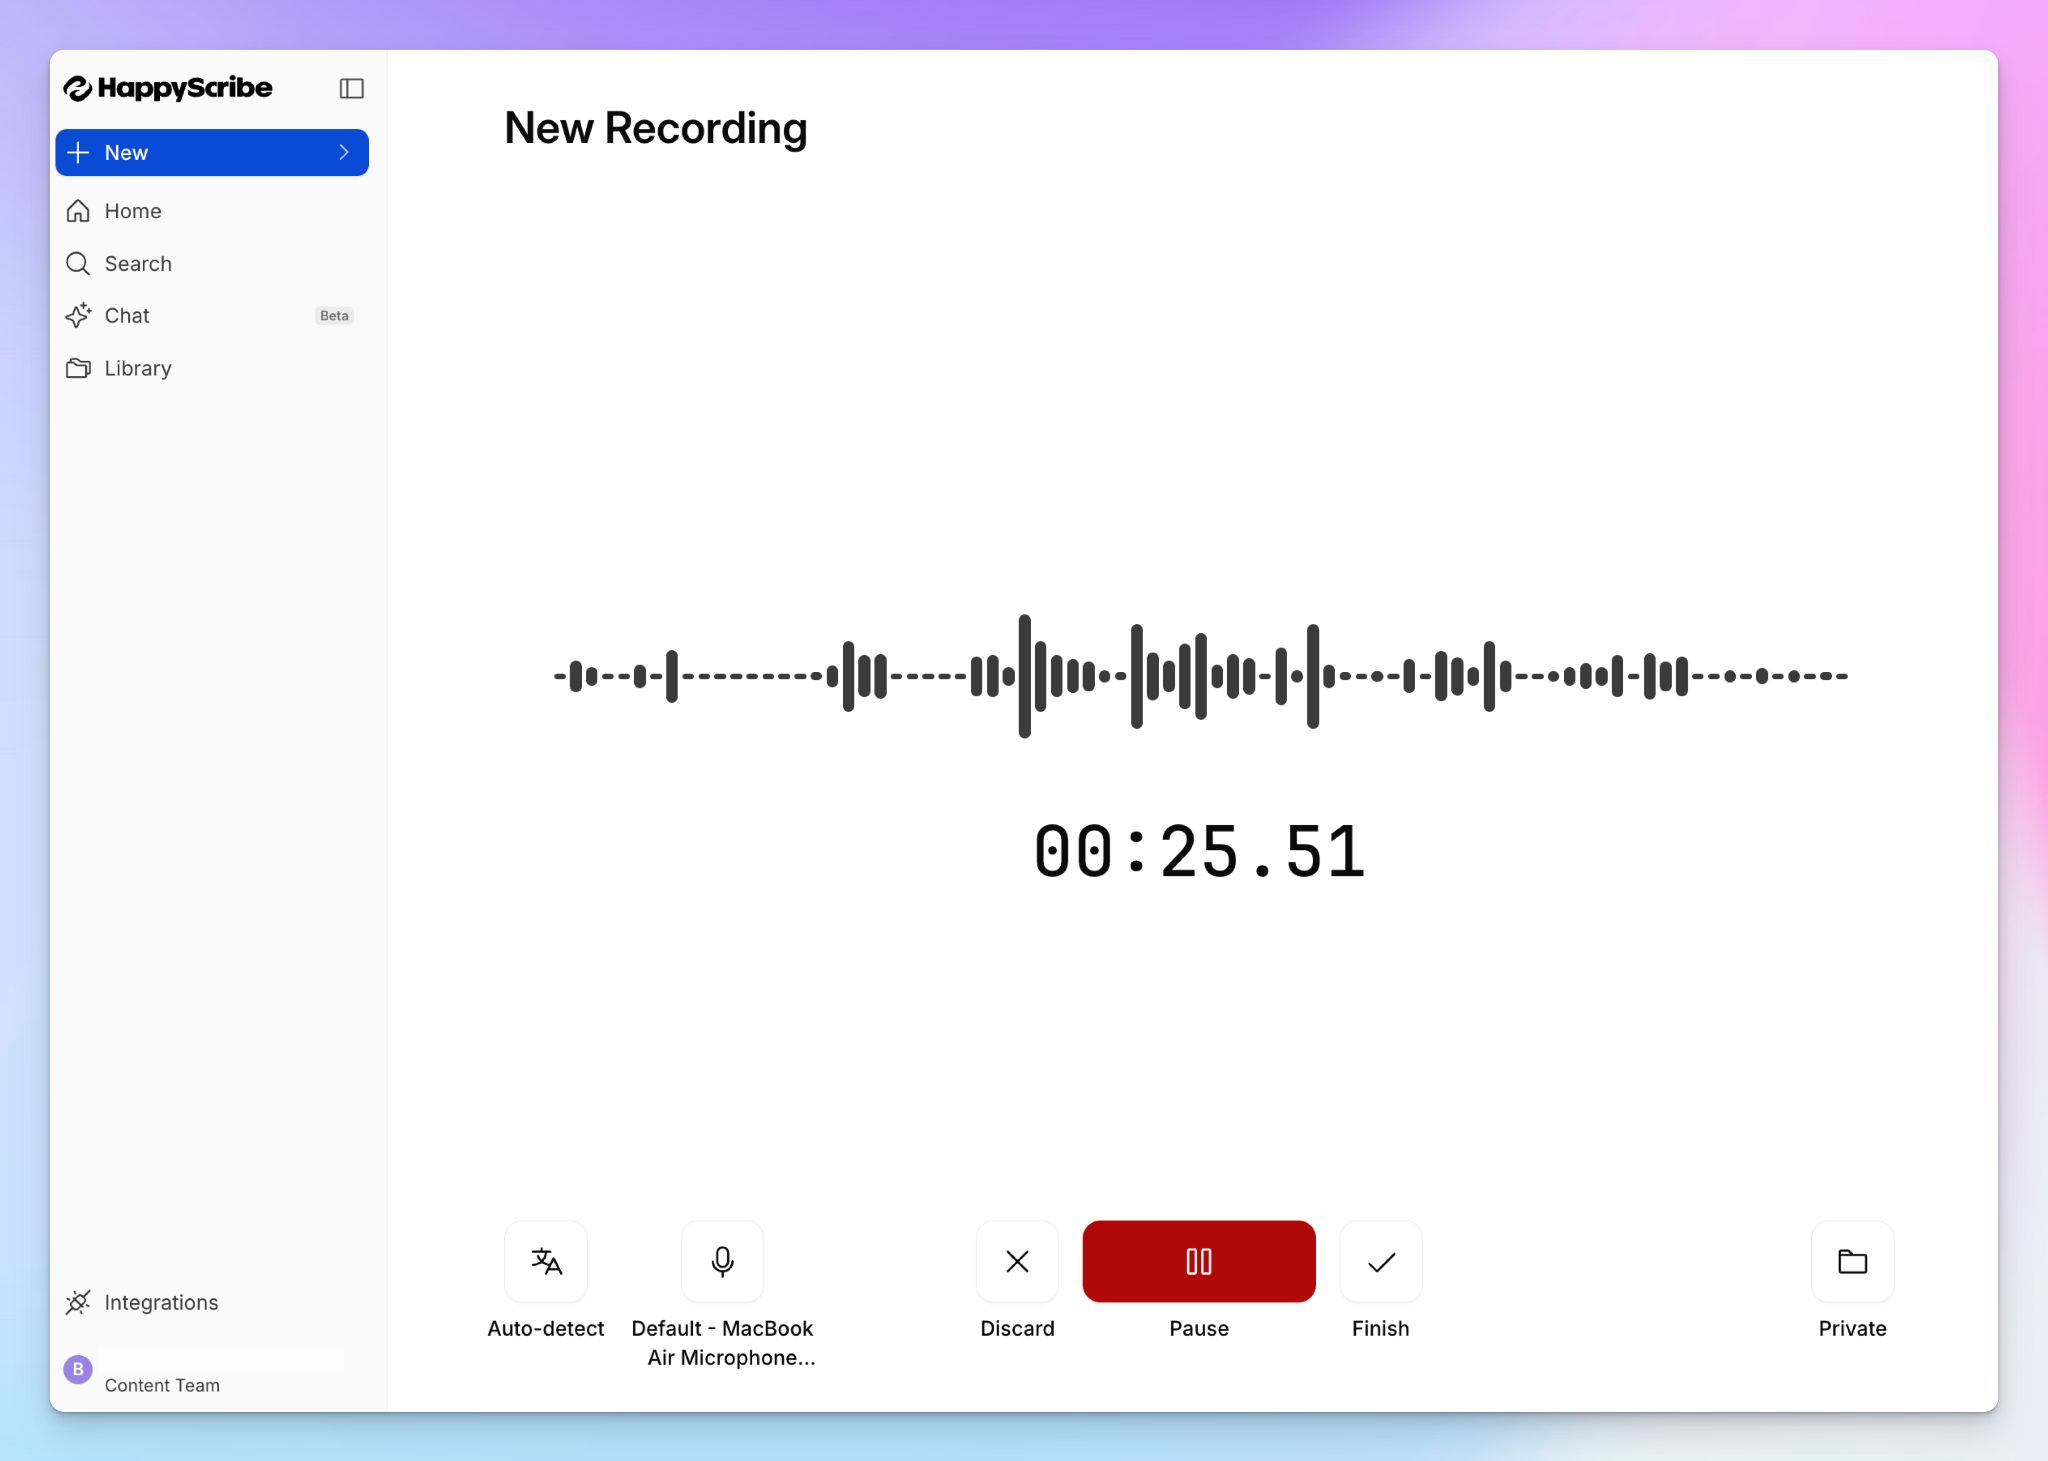
Task: Open the microphone input selector icon
Action: tap(721, 1261)
